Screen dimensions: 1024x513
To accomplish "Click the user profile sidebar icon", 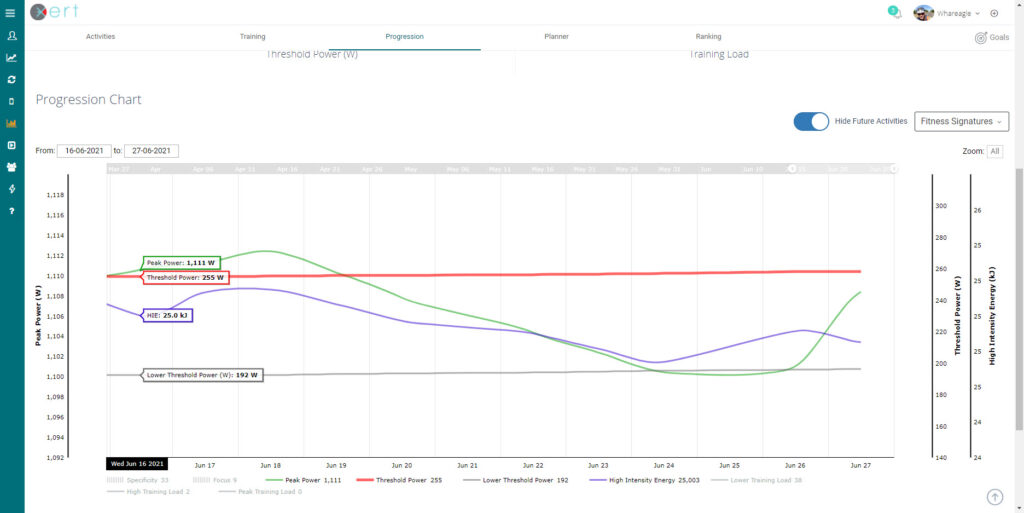I will [11, 36].
